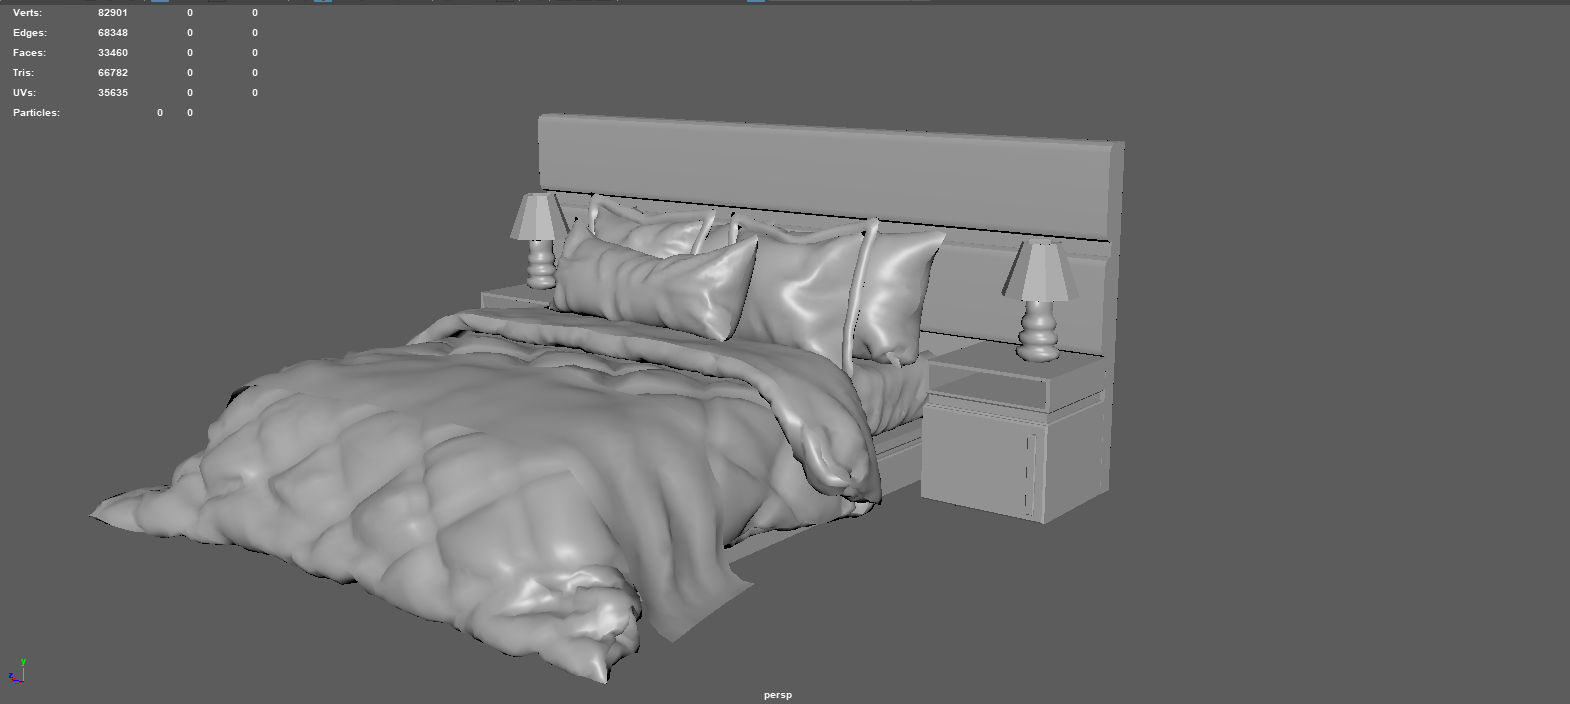
Task: Click the Faces value "33460"
Action: (x=113, y=53)
